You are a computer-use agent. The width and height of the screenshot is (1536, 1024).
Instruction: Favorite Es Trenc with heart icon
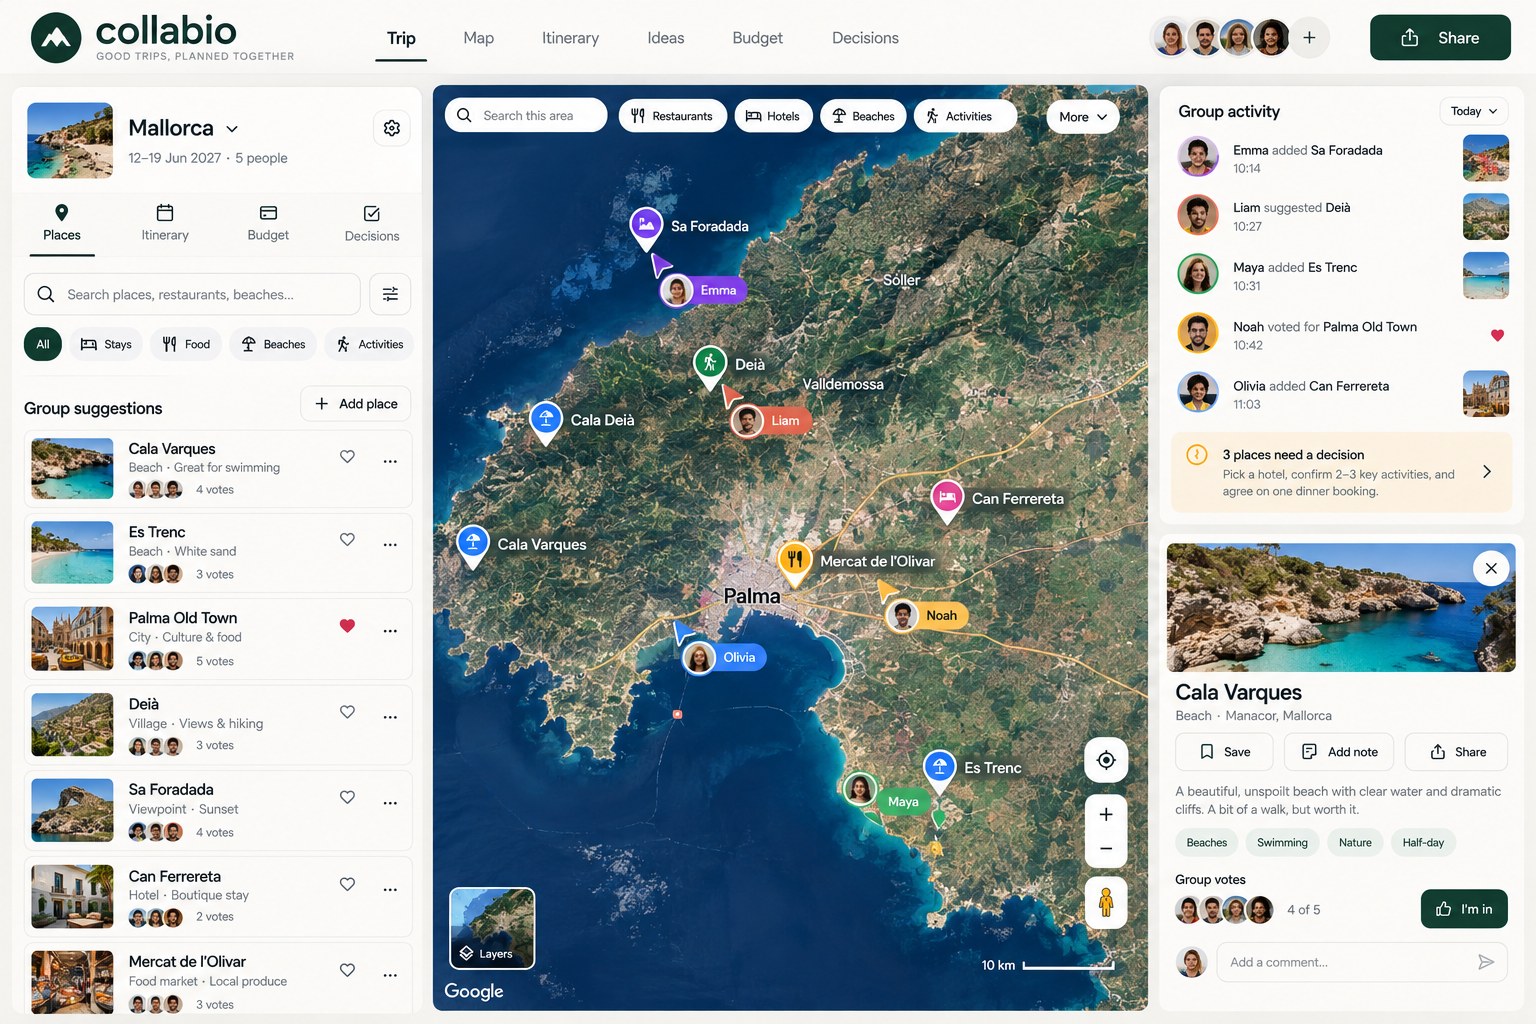coord(347,539)
